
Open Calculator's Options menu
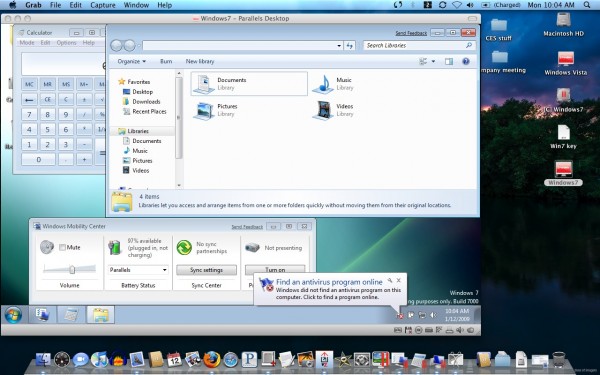click(x=67, y=42)
